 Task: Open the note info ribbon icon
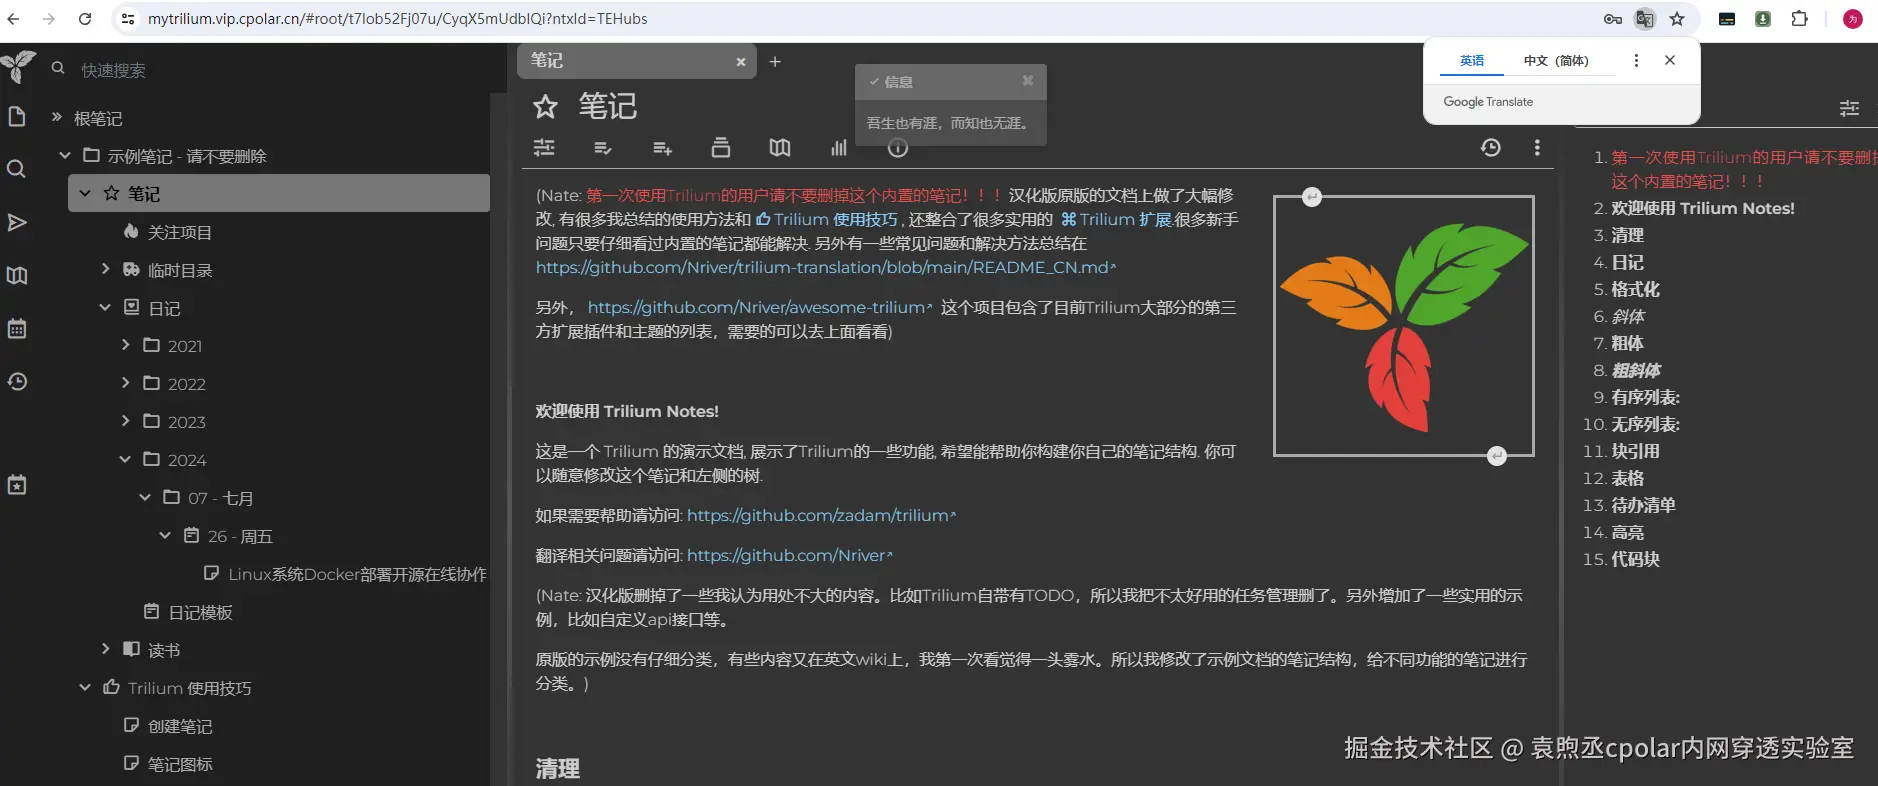point(898,148)
